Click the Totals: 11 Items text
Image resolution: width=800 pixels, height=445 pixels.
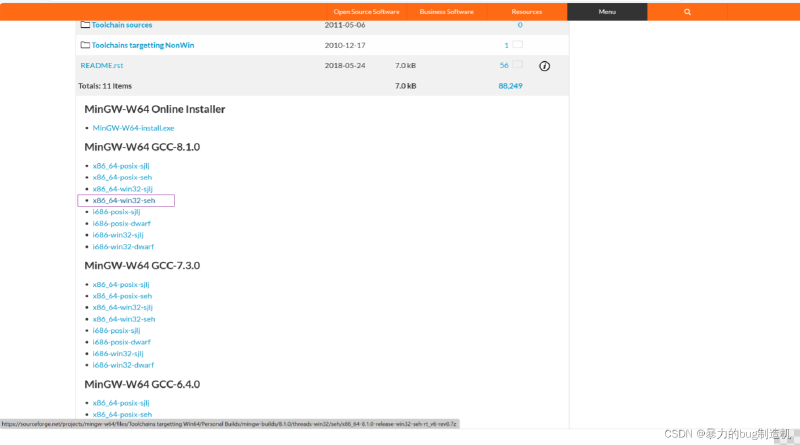click(x=105, y=86)
